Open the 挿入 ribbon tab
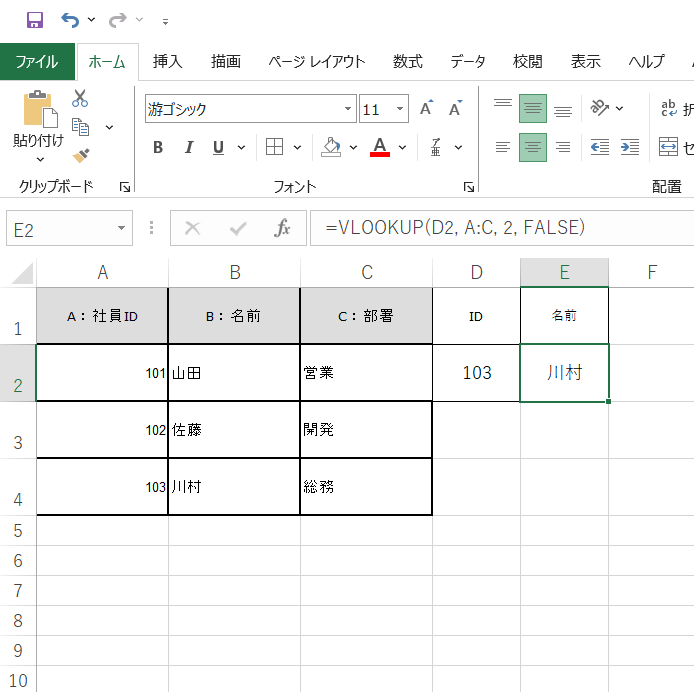Viewport: 694px width, 692px height. (x=167, y=61)
